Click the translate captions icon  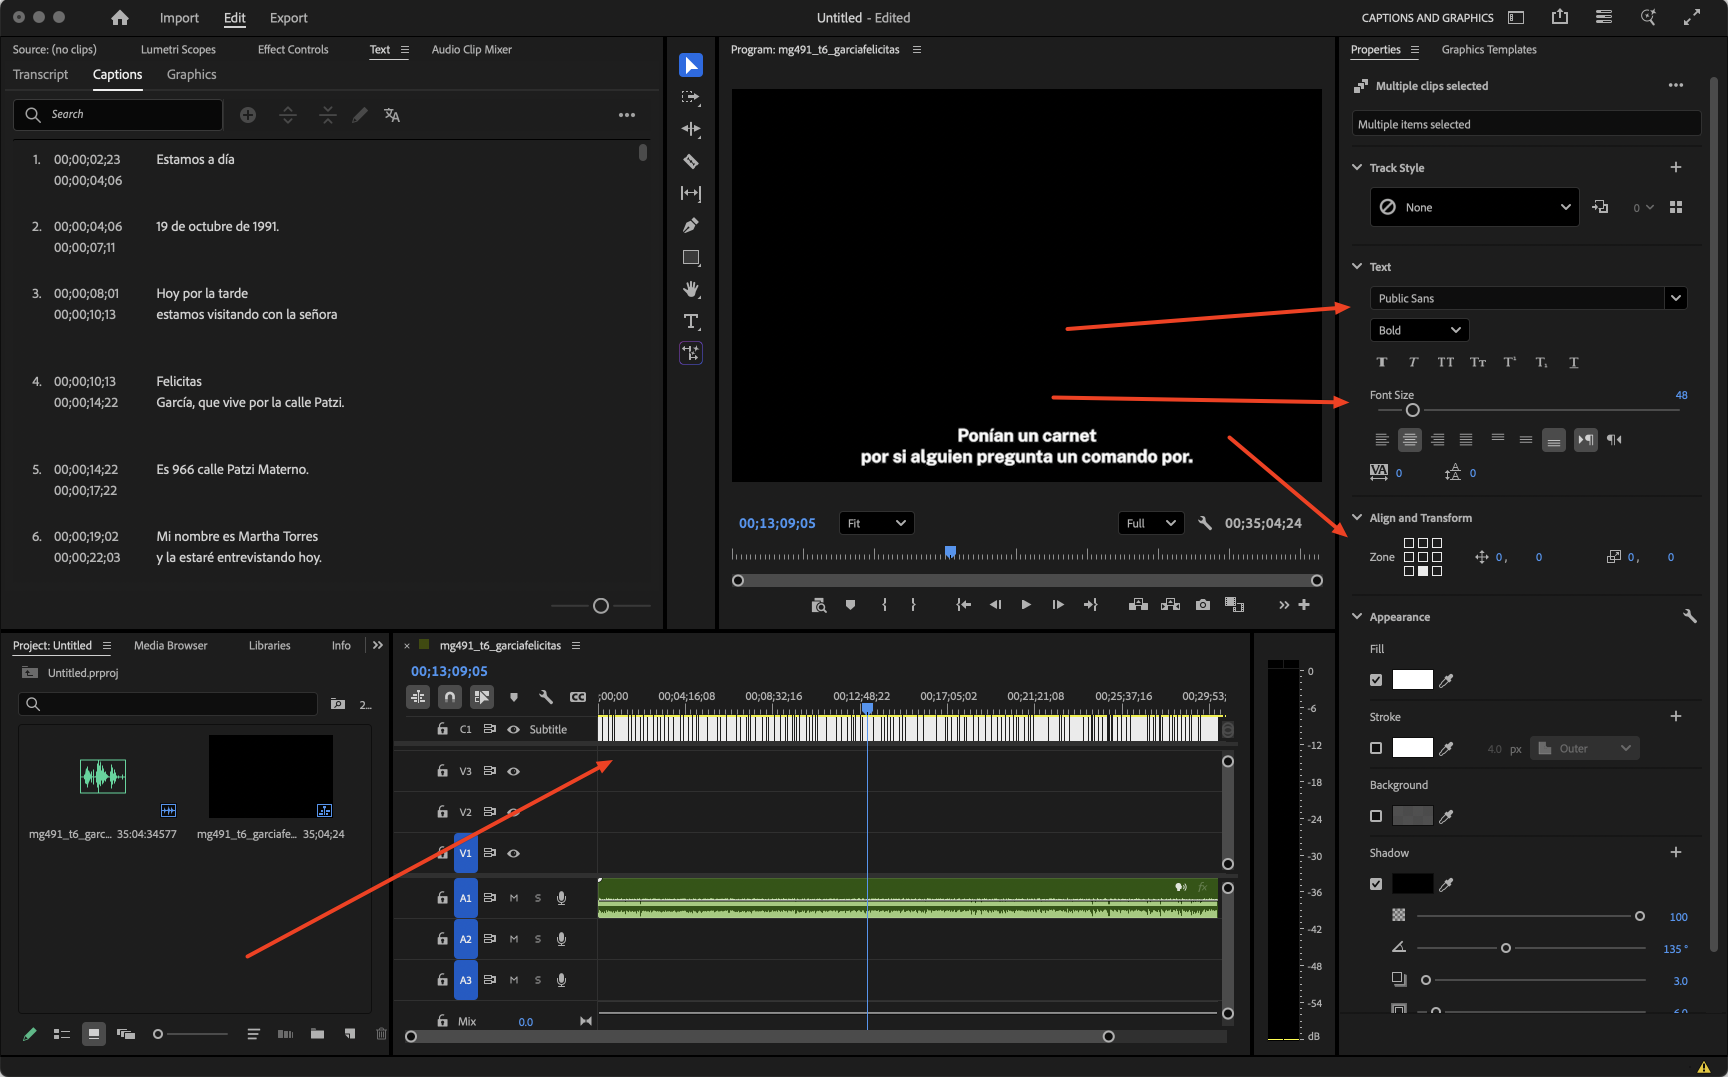[392, 115]
